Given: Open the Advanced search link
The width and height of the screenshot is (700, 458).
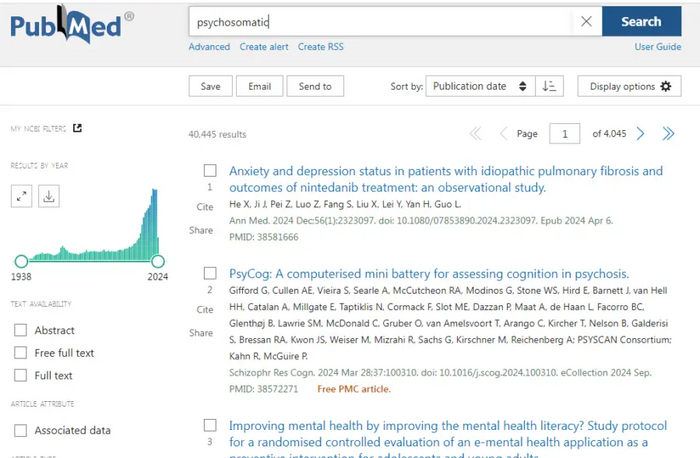Looking at the screenshot, I should (209, 47).
